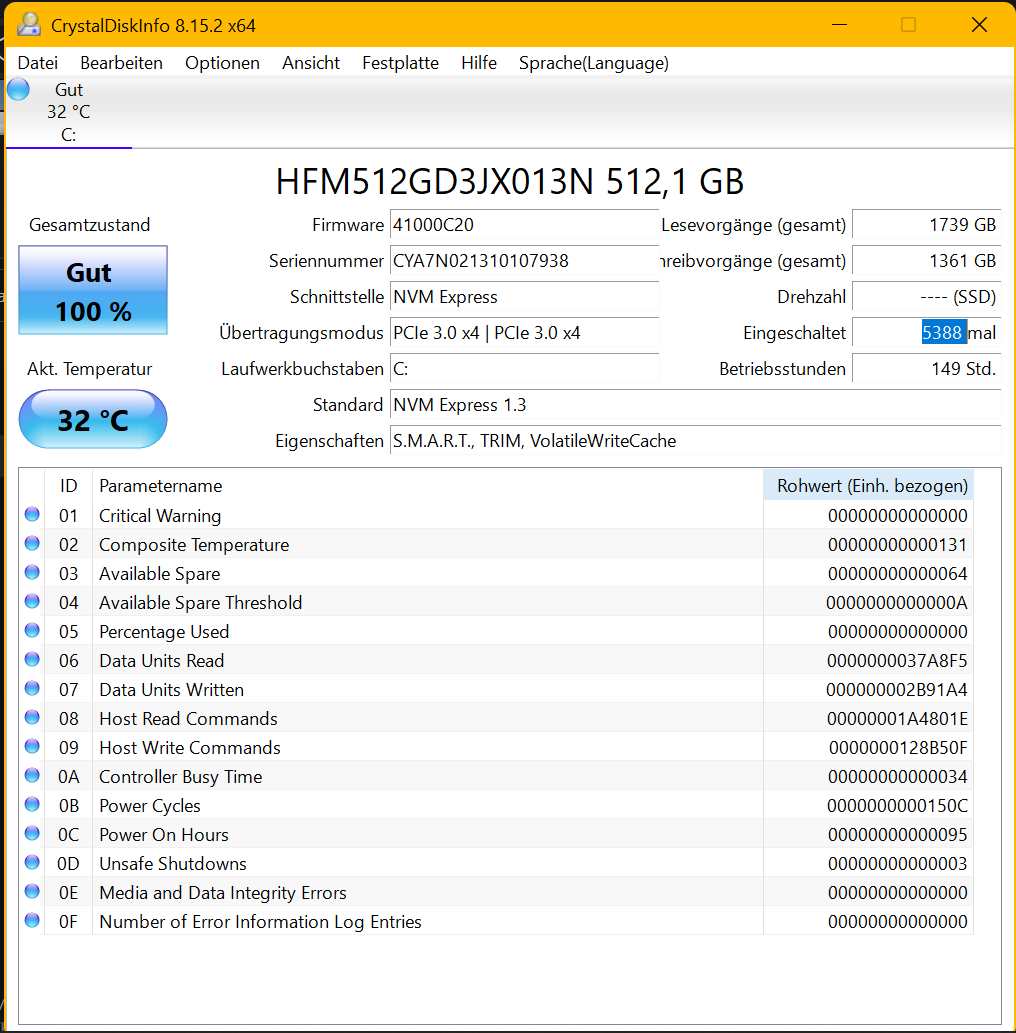1016x1033 pixels.
Task: Select the Composite Temperature row text
Action: coord(194,545)
